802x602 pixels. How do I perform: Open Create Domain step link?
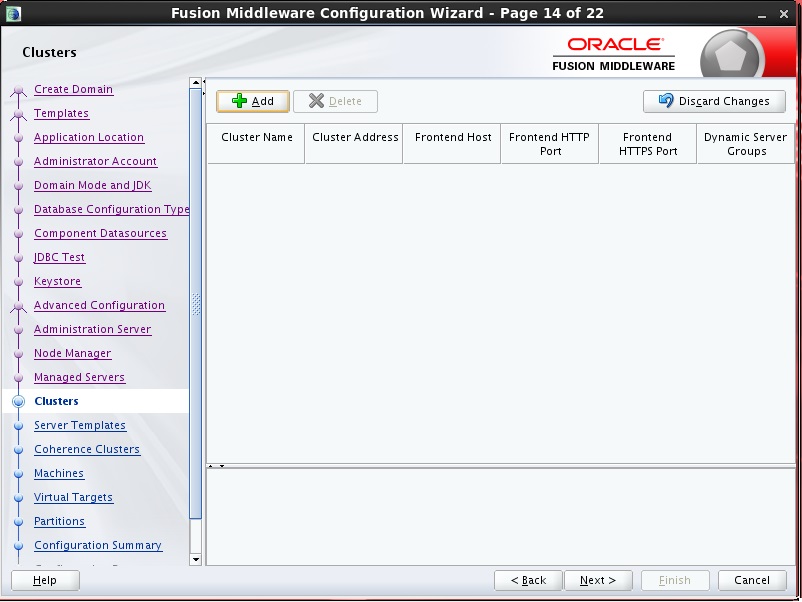(74, 89)
